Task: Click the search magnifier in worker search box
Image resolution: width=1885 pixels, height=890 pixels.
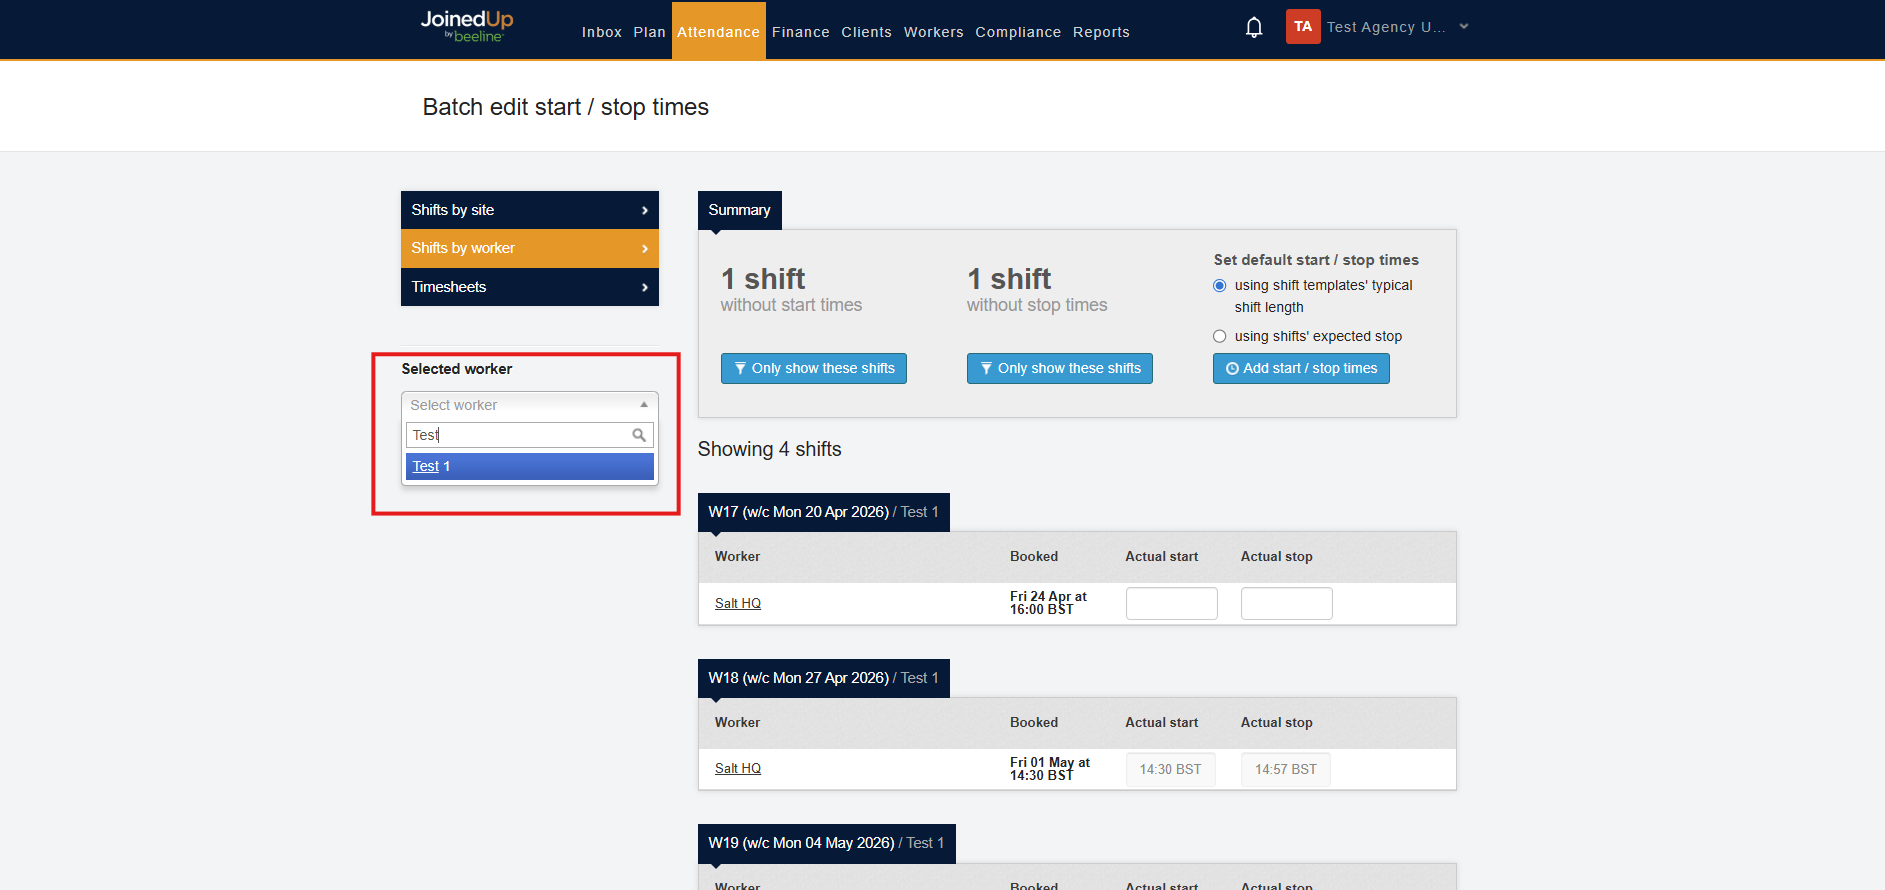Action: pos(639,435)
